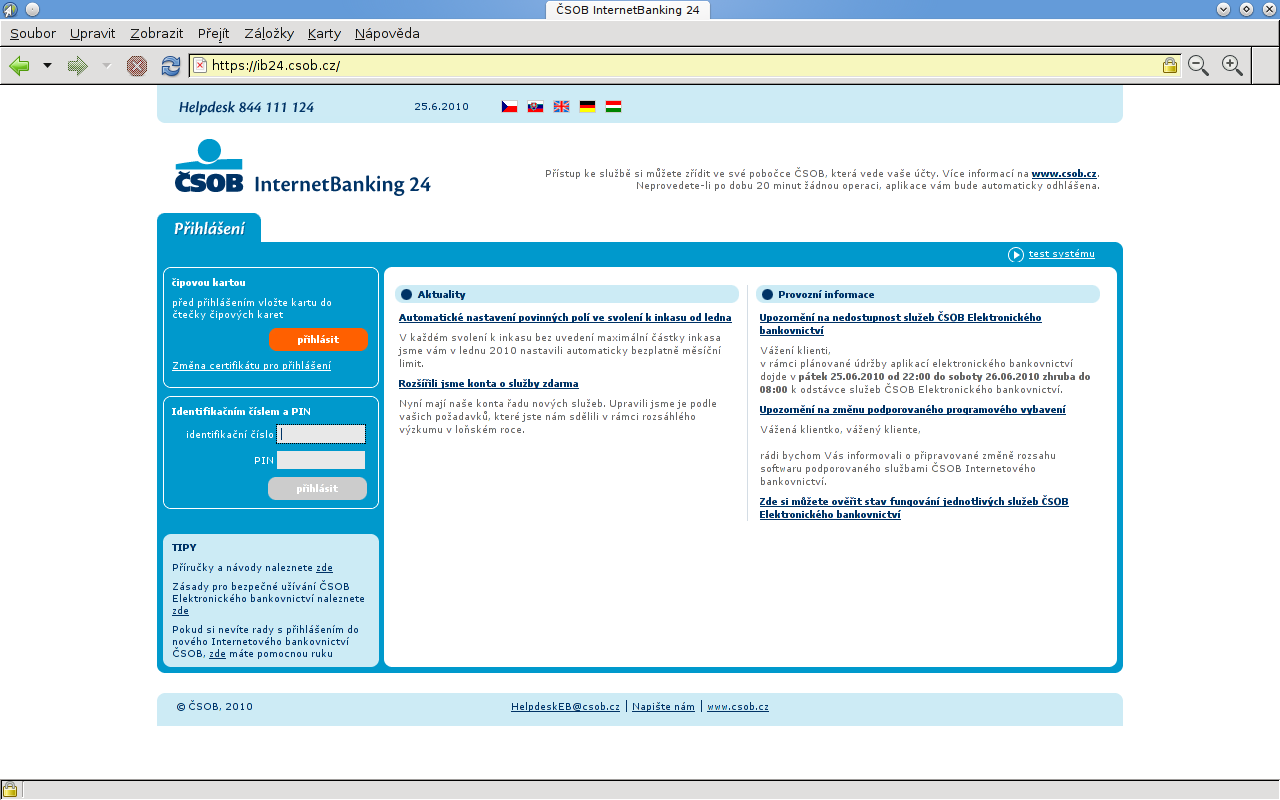Switch language with the Slovak flag
The image size is (1280, 800).
pos(535,106)
